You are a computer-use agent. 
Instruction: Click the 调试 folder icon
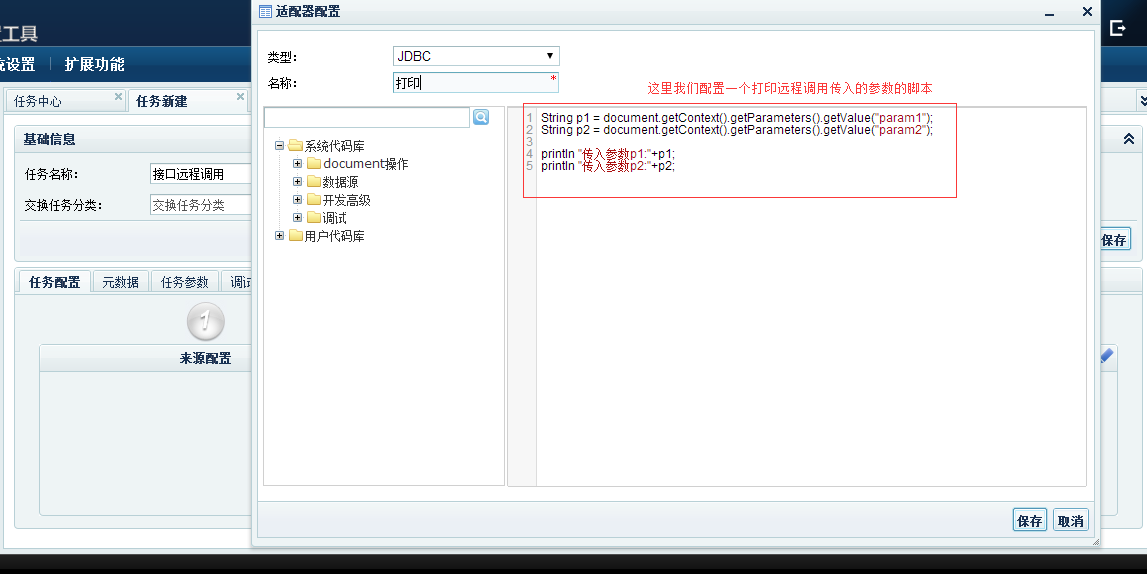pos(314,217)
